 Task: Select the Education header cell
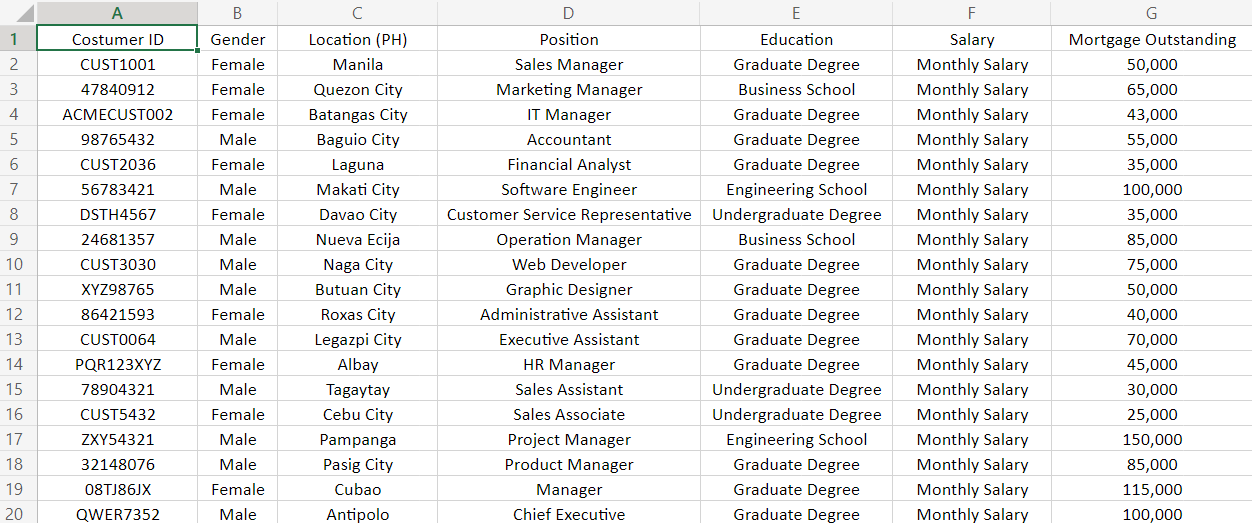(796, 40)
